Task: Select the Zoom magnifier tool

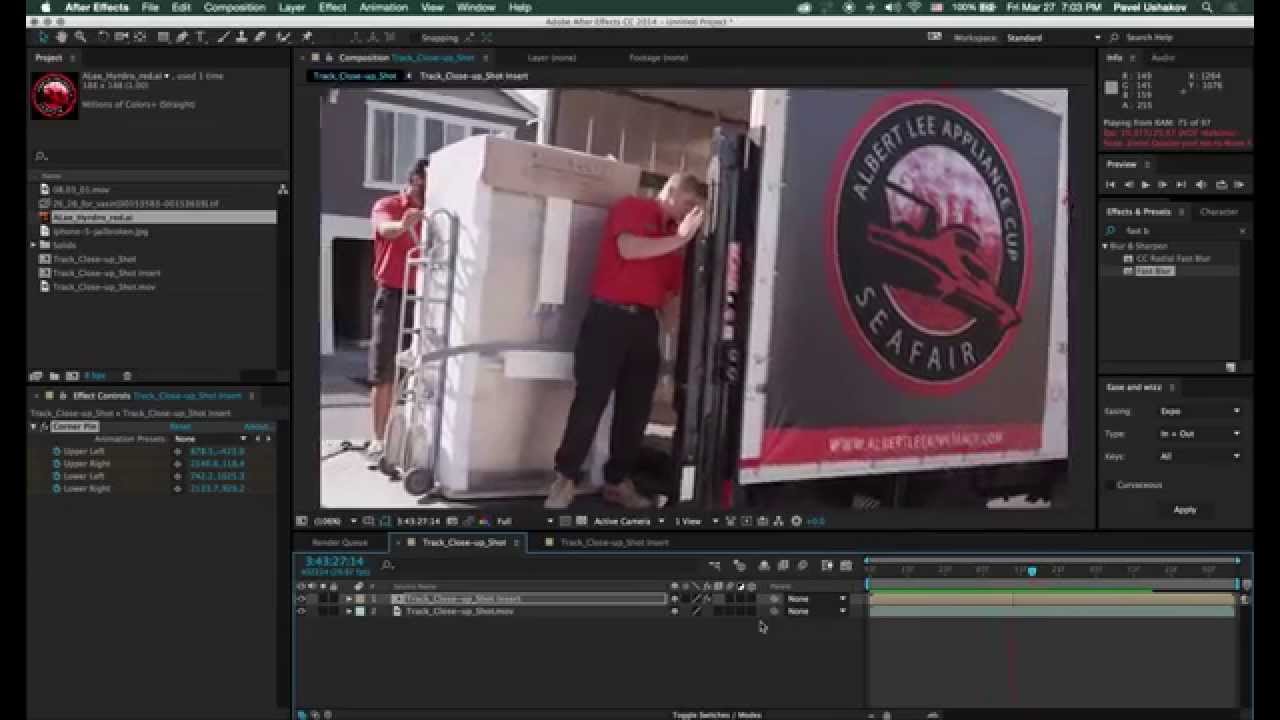Action: [80, 37]
